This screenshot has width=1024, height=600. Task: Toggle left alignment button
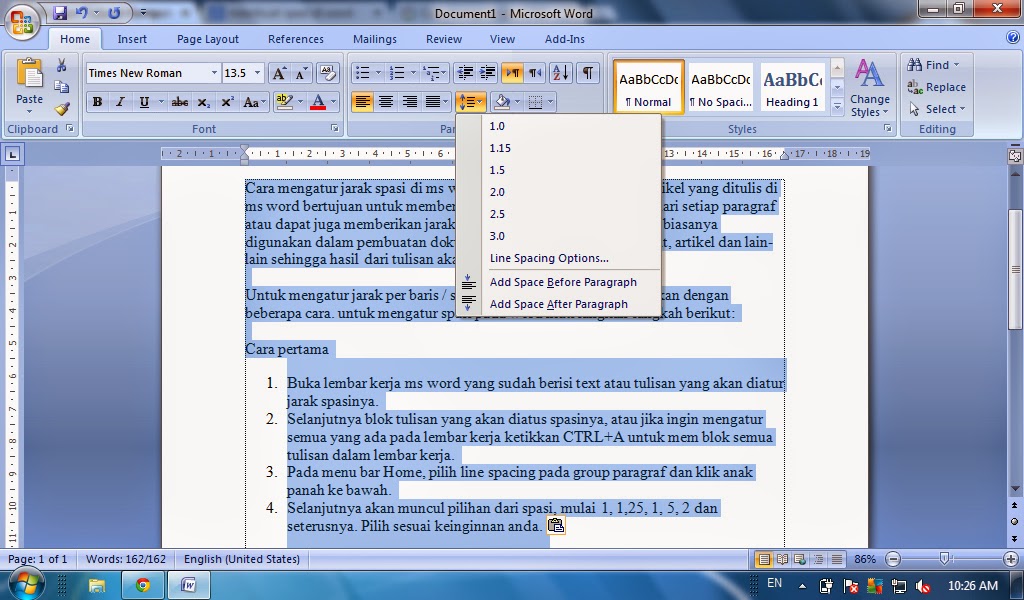(362, 102)
